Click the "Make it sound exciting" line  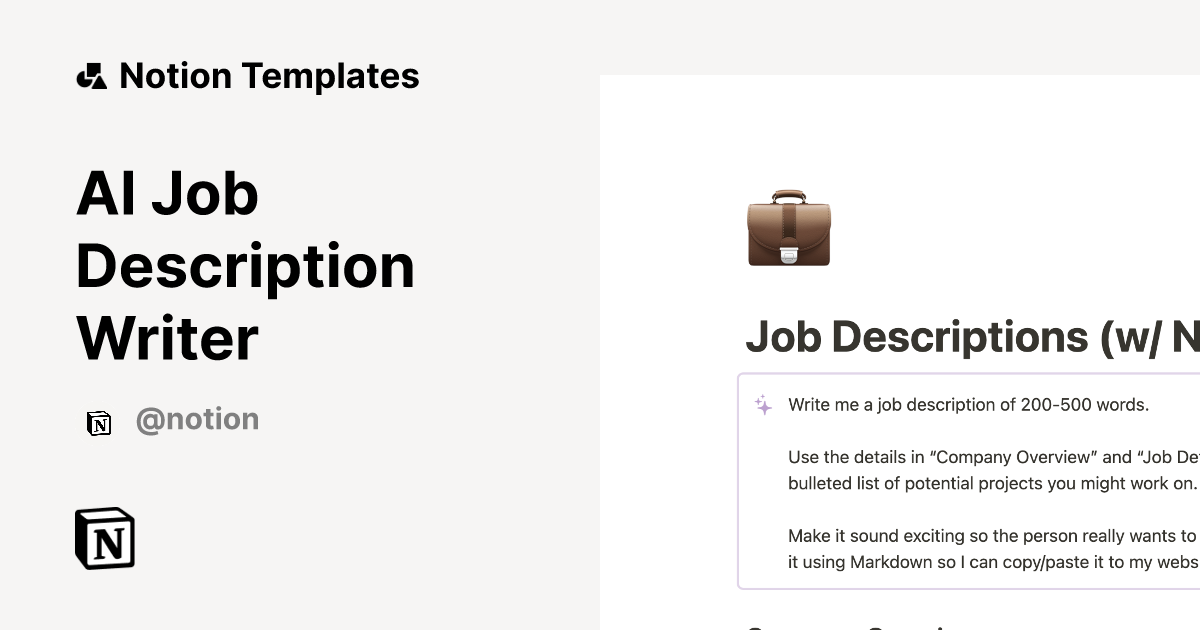pos(991,535)
